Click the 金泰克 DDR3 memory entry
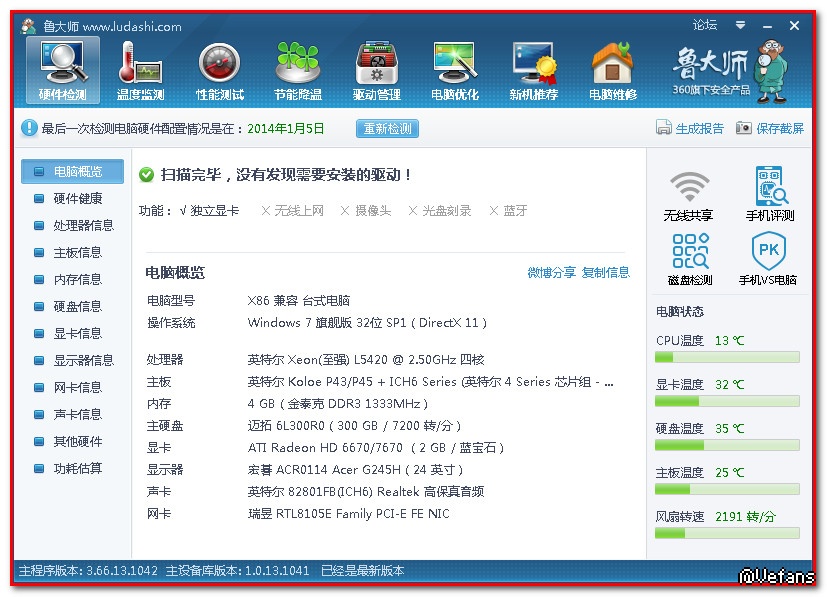827x597 pixels. pyautogui.click(x=338, y=403)
